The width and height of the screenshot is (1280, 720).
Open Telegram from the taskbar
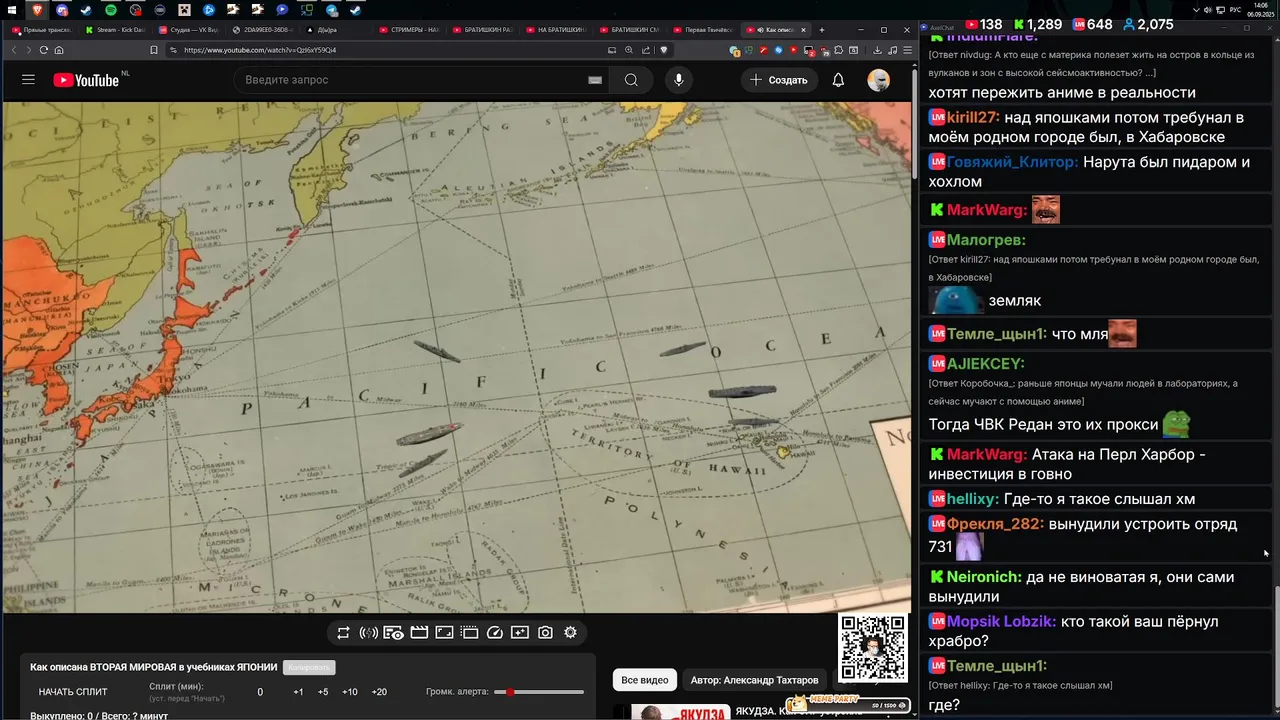pos(331,10)
